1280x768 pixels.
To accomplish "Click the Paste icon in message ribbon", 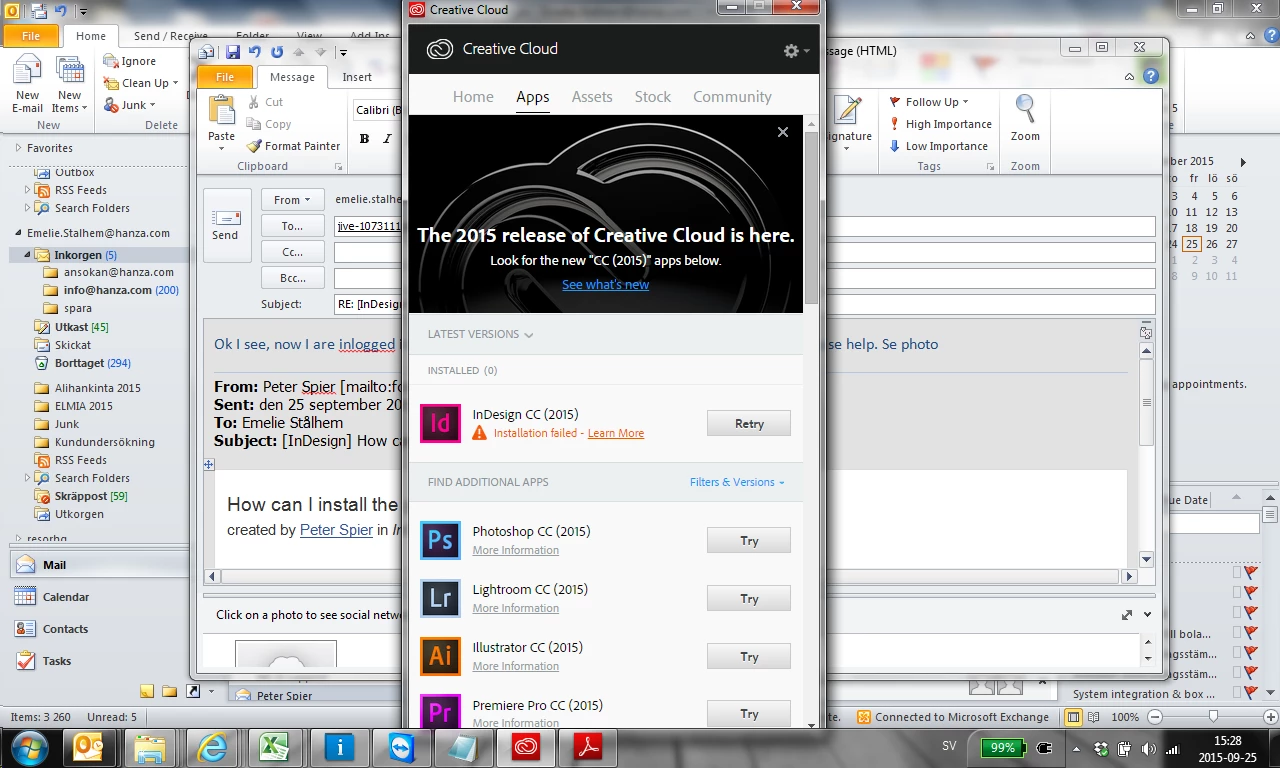I will pos(221,110).
